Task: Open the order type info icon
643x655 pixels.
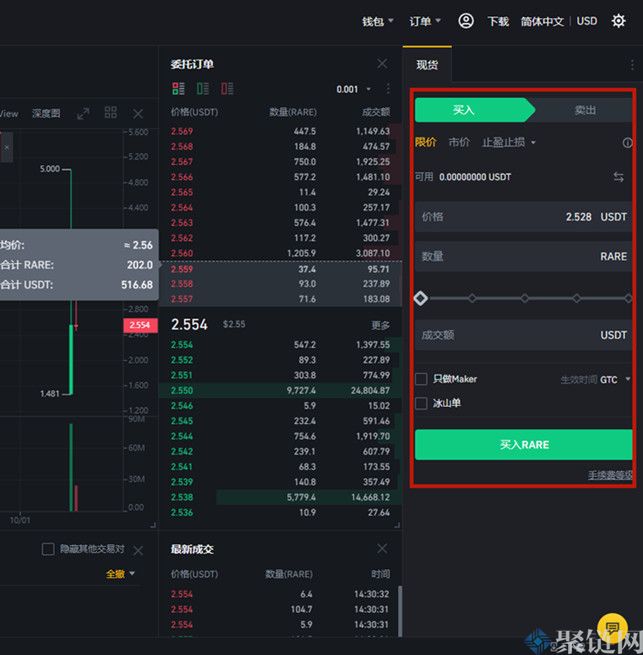Action: [628, 143]
